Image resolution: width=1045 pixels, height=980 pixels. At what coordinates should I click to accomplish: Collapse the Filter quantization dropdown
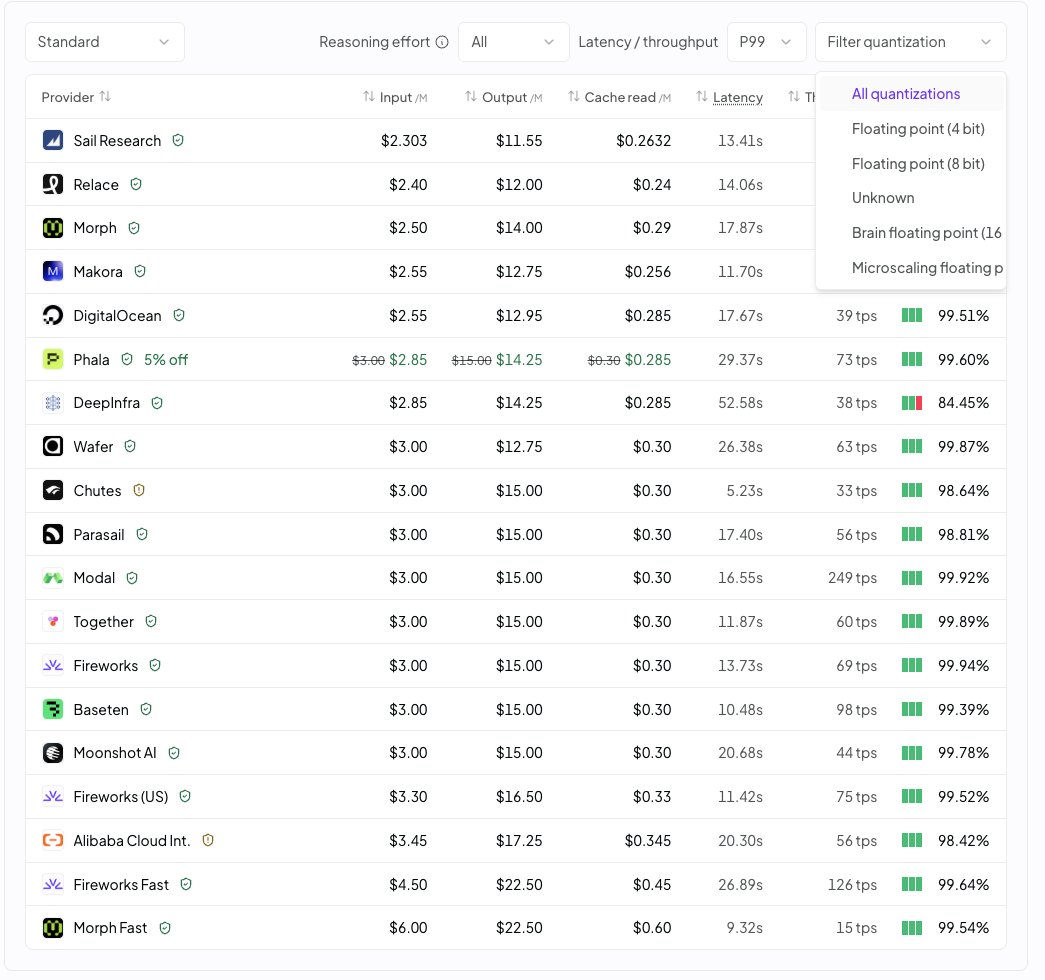pyautogui.click(x=910, y=42)
